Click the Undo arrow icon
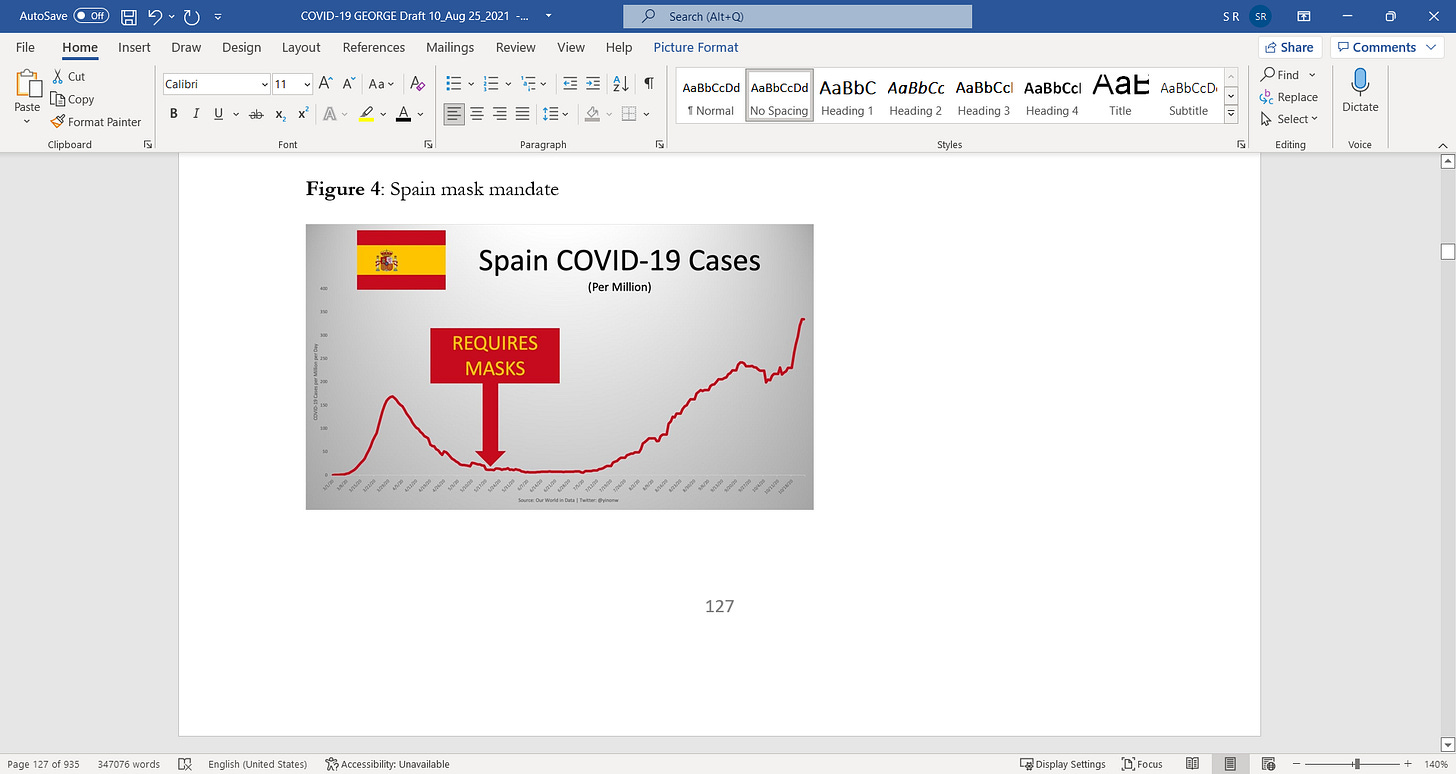The height and width of the screenshot is (774, 1456). tap(155, 16)
